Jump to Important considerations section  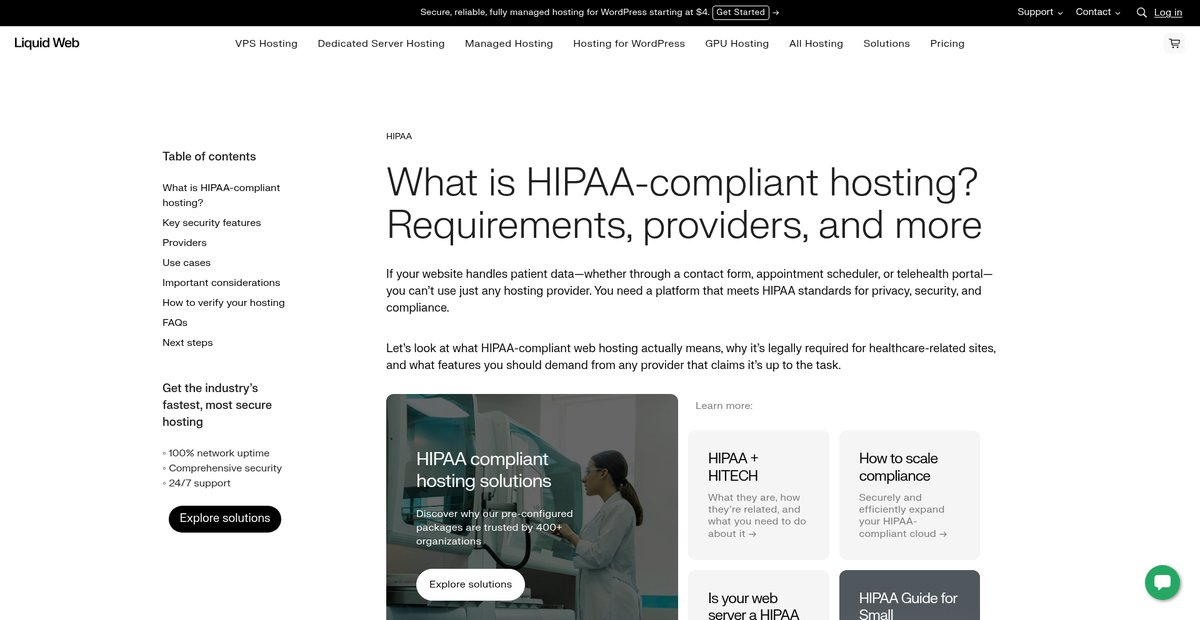tap(221, 283)
